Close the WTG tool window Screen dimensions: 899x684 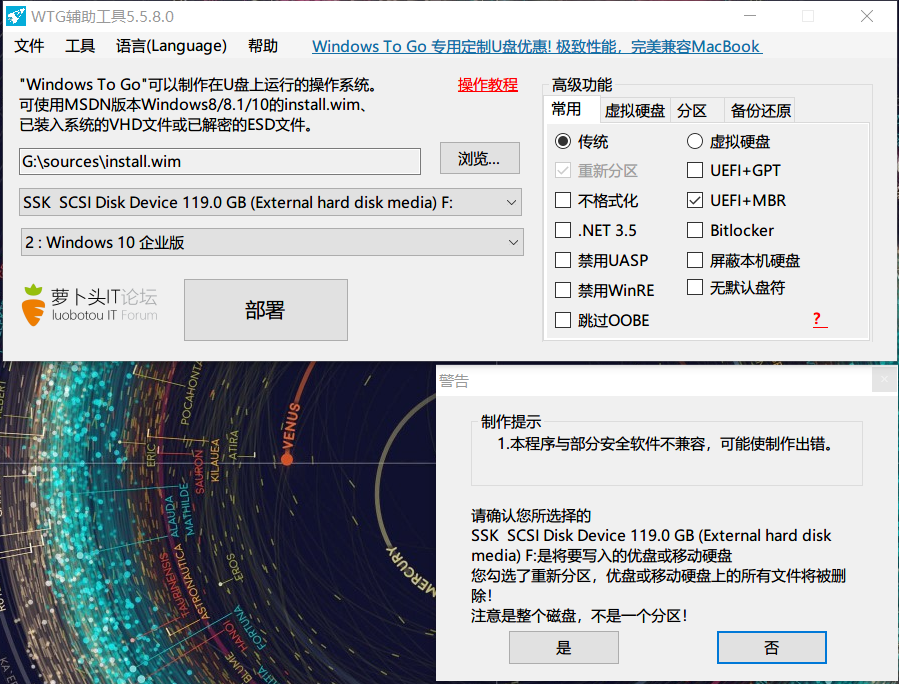[866, 16]
